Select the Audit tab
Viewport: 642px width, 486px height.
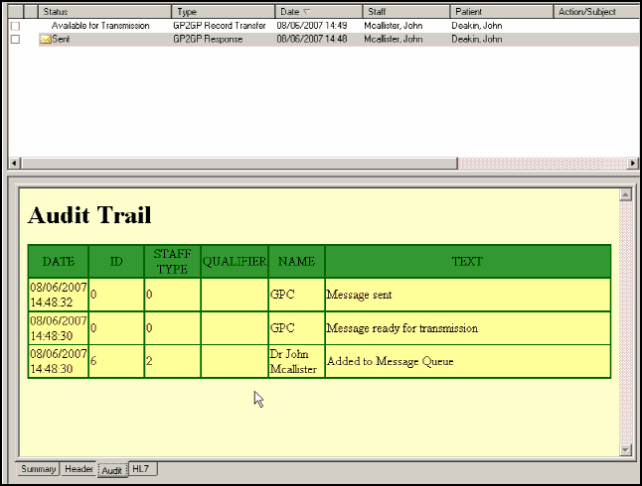click(112, 470)
